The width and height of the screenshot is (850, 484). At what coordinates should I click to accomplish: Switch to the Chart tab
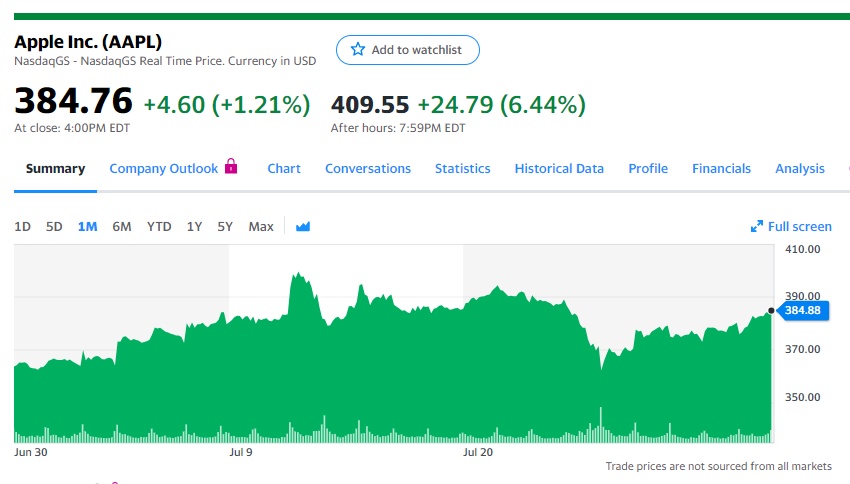[284, 169]
